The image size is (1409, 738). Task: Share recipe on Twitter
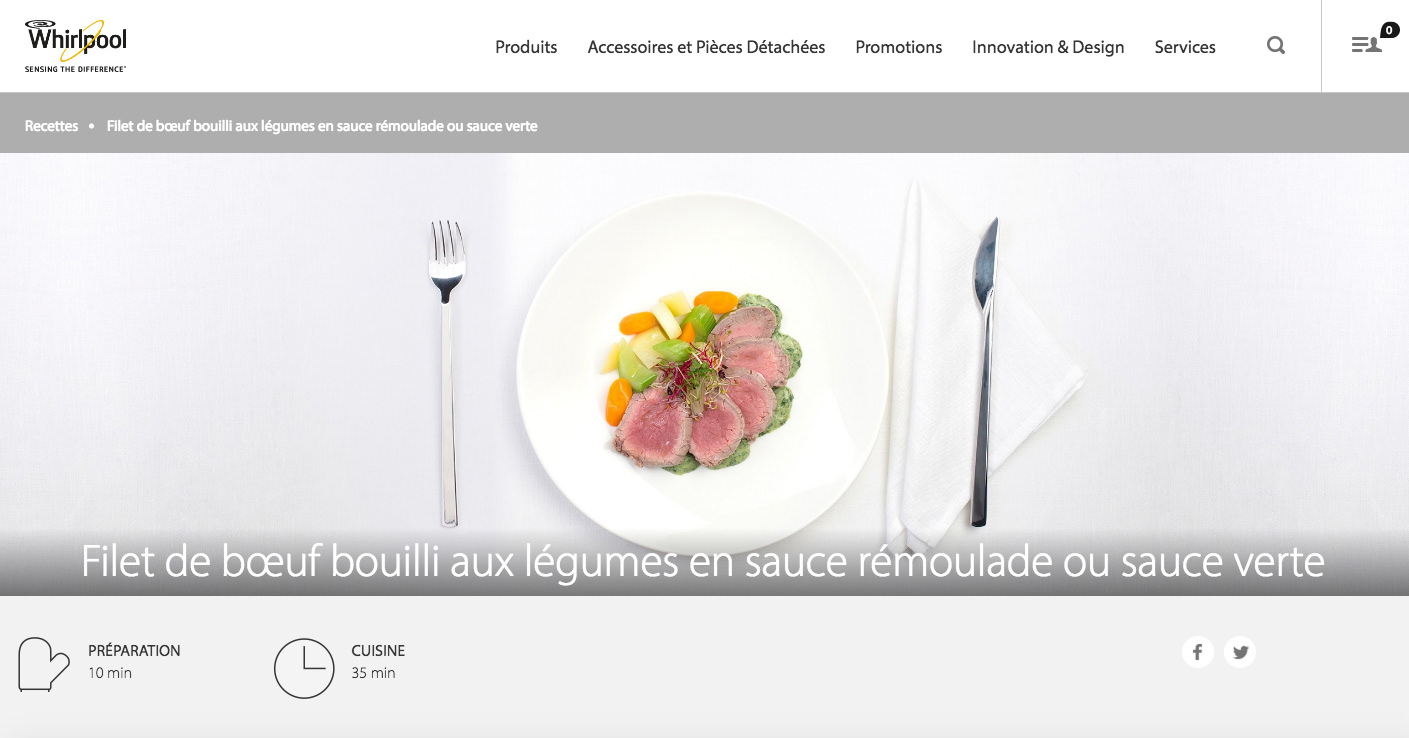point(1240,652)
